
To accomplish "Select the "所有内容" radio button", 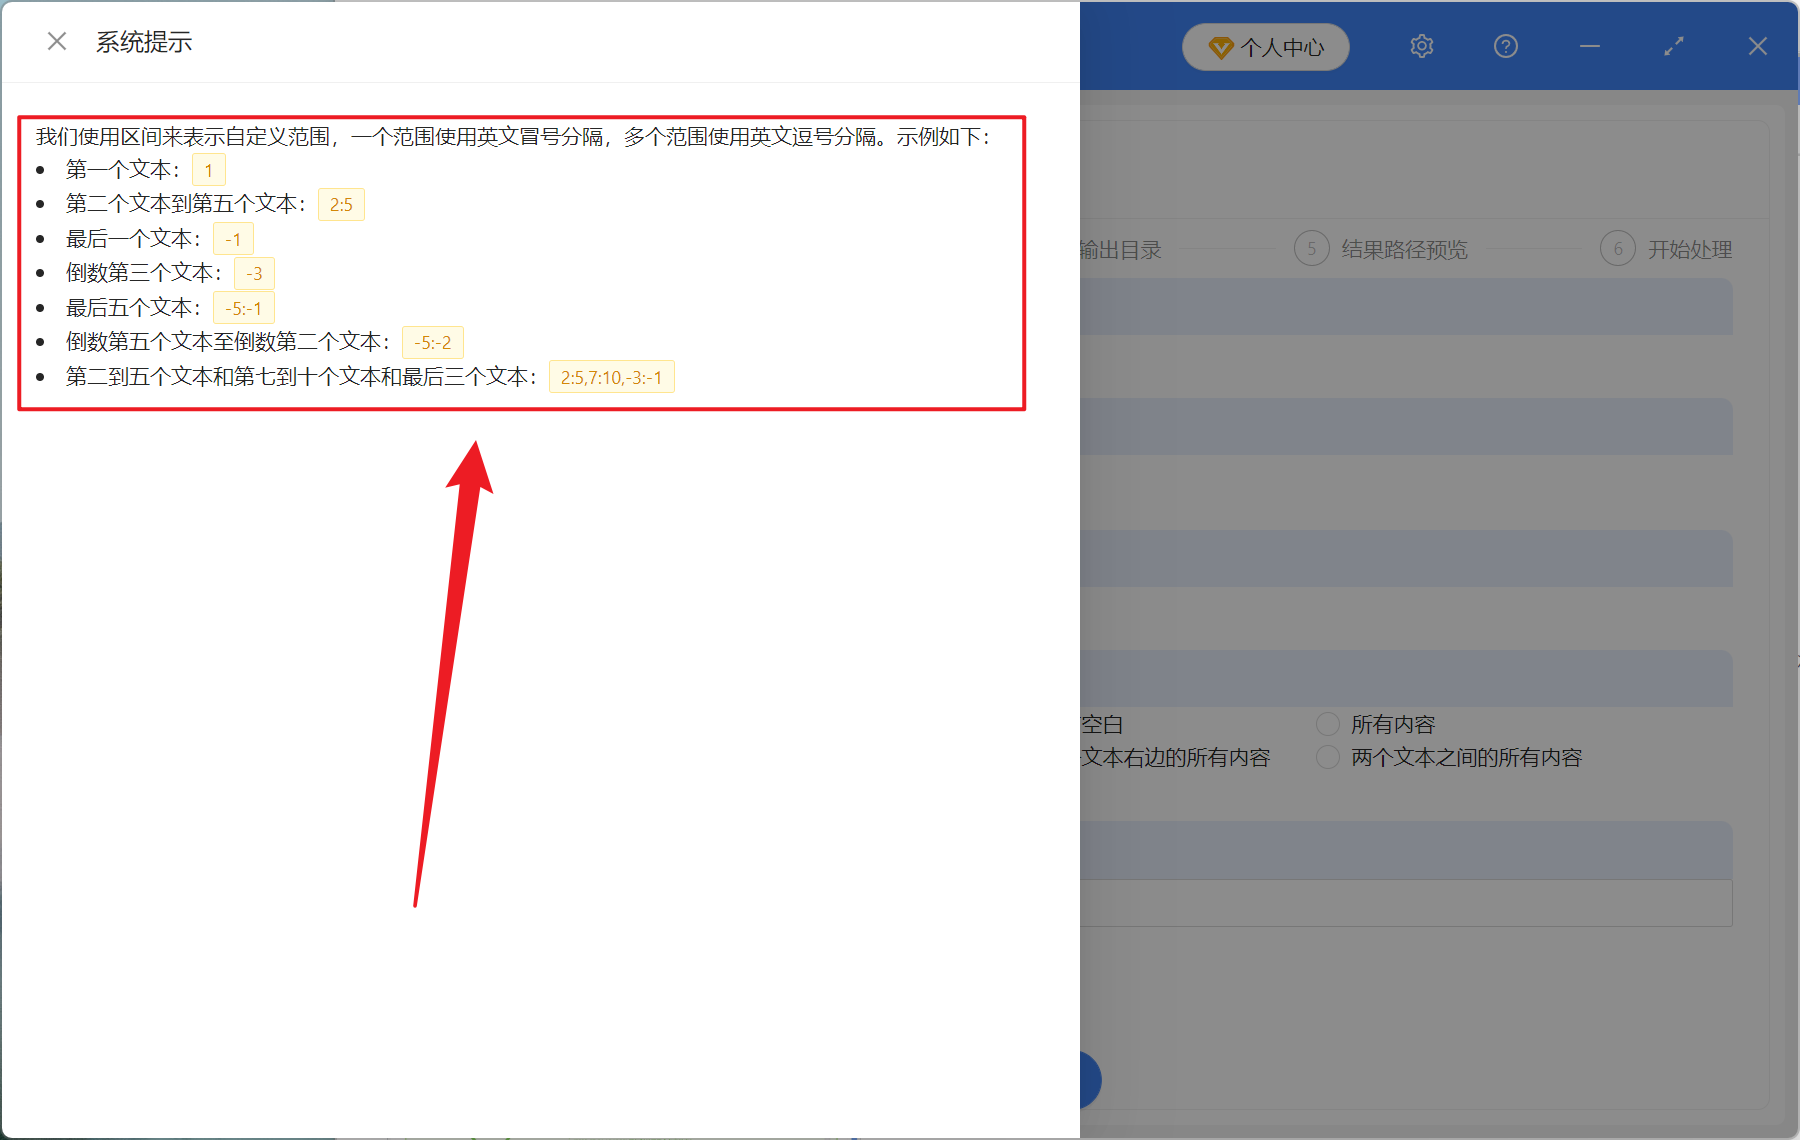I will (1327, 723).
